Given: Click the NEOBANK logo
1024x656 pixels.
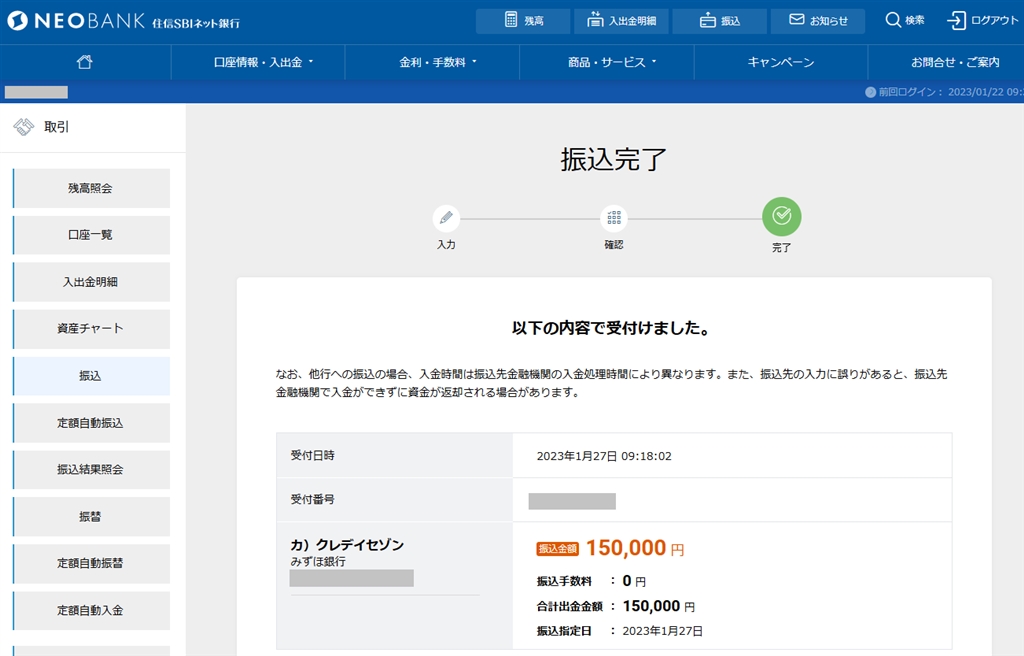Looking at the screenshot, I should (123, 22).
